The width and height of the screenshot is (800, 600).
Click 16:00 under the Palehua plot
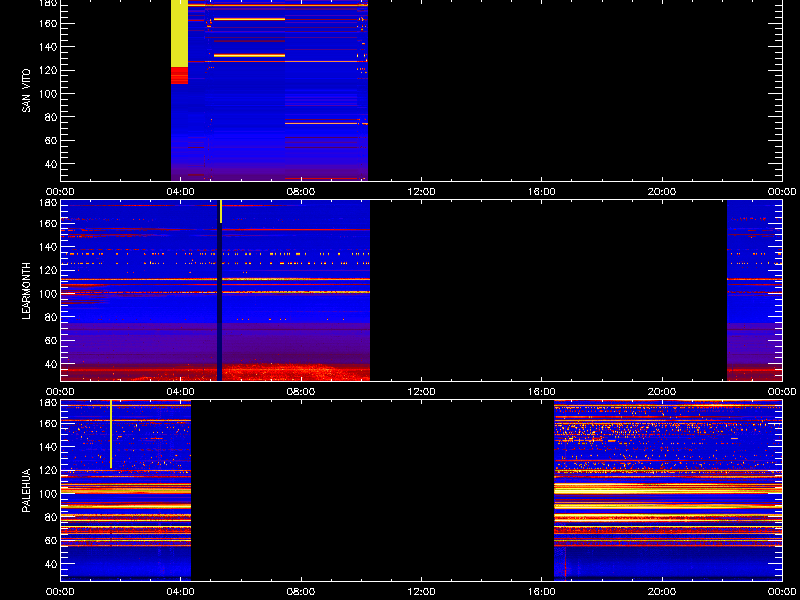(x=542, y=592)
